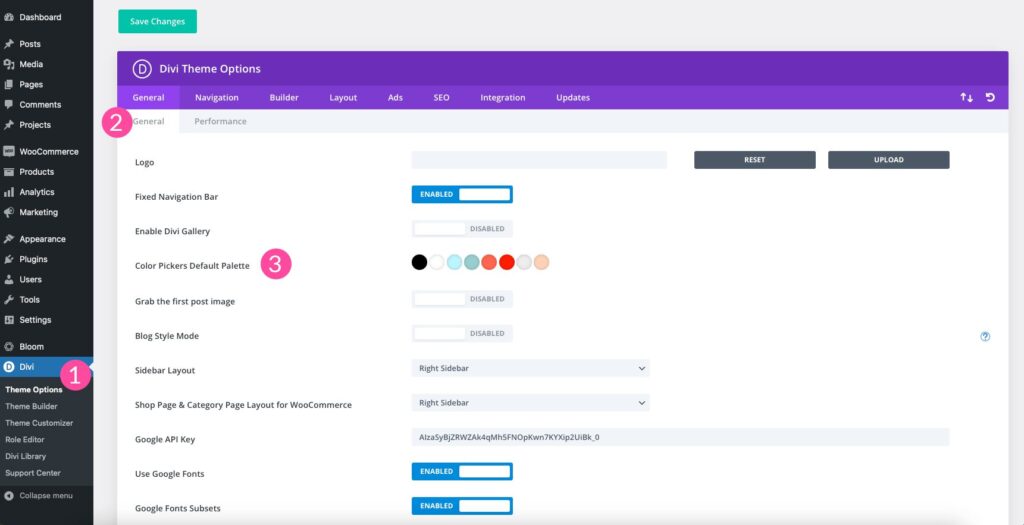Click the Marketing megaphone icon
This screenshot has height=525, width=1024.
pos(8,212)
